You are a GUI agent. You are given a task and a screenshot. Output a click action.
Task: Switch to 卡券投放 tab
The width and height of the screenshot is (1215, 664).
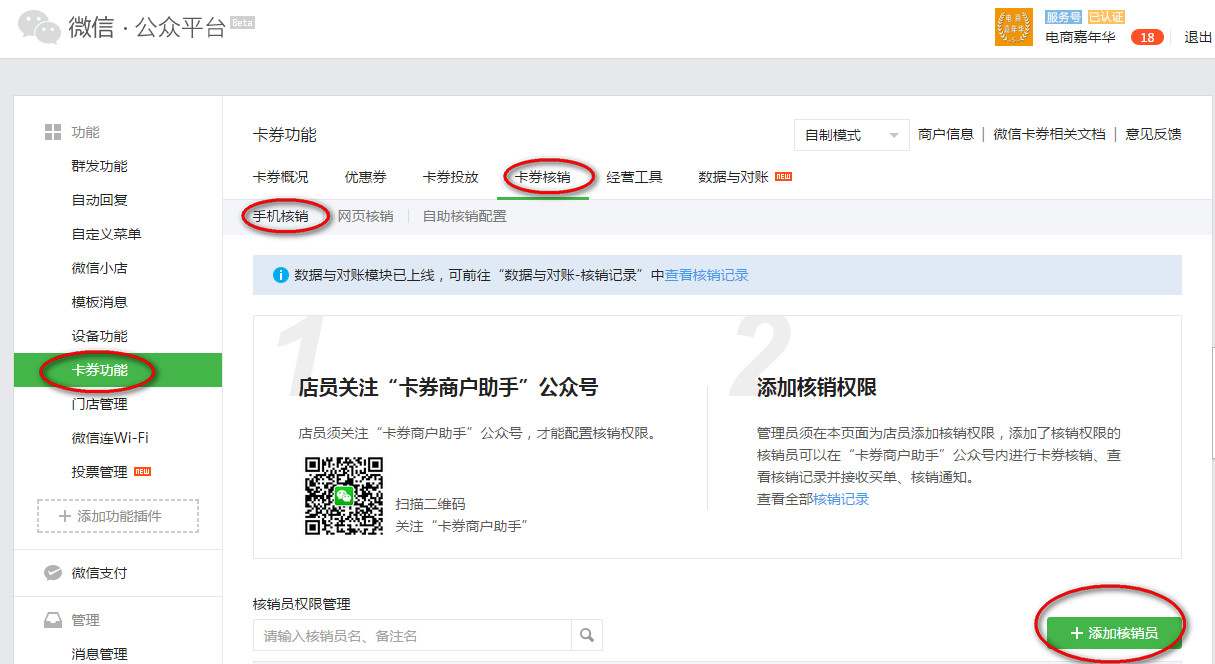(x=451, y=177)
